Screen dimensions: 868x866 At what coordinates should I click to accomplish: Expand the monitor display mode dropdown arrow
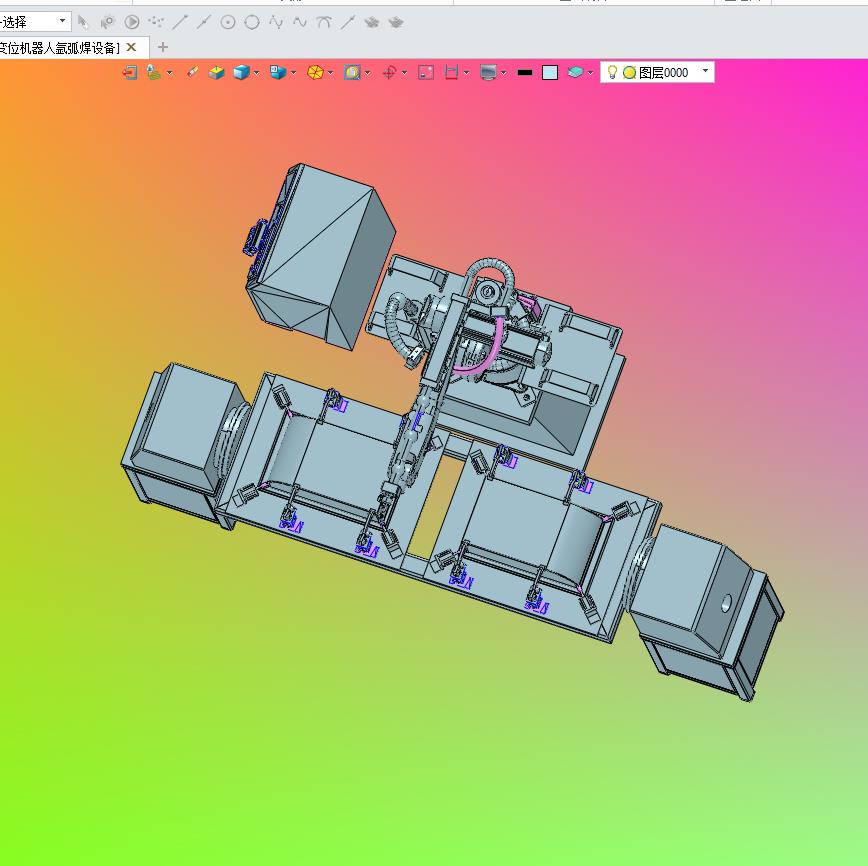(503, 72)
